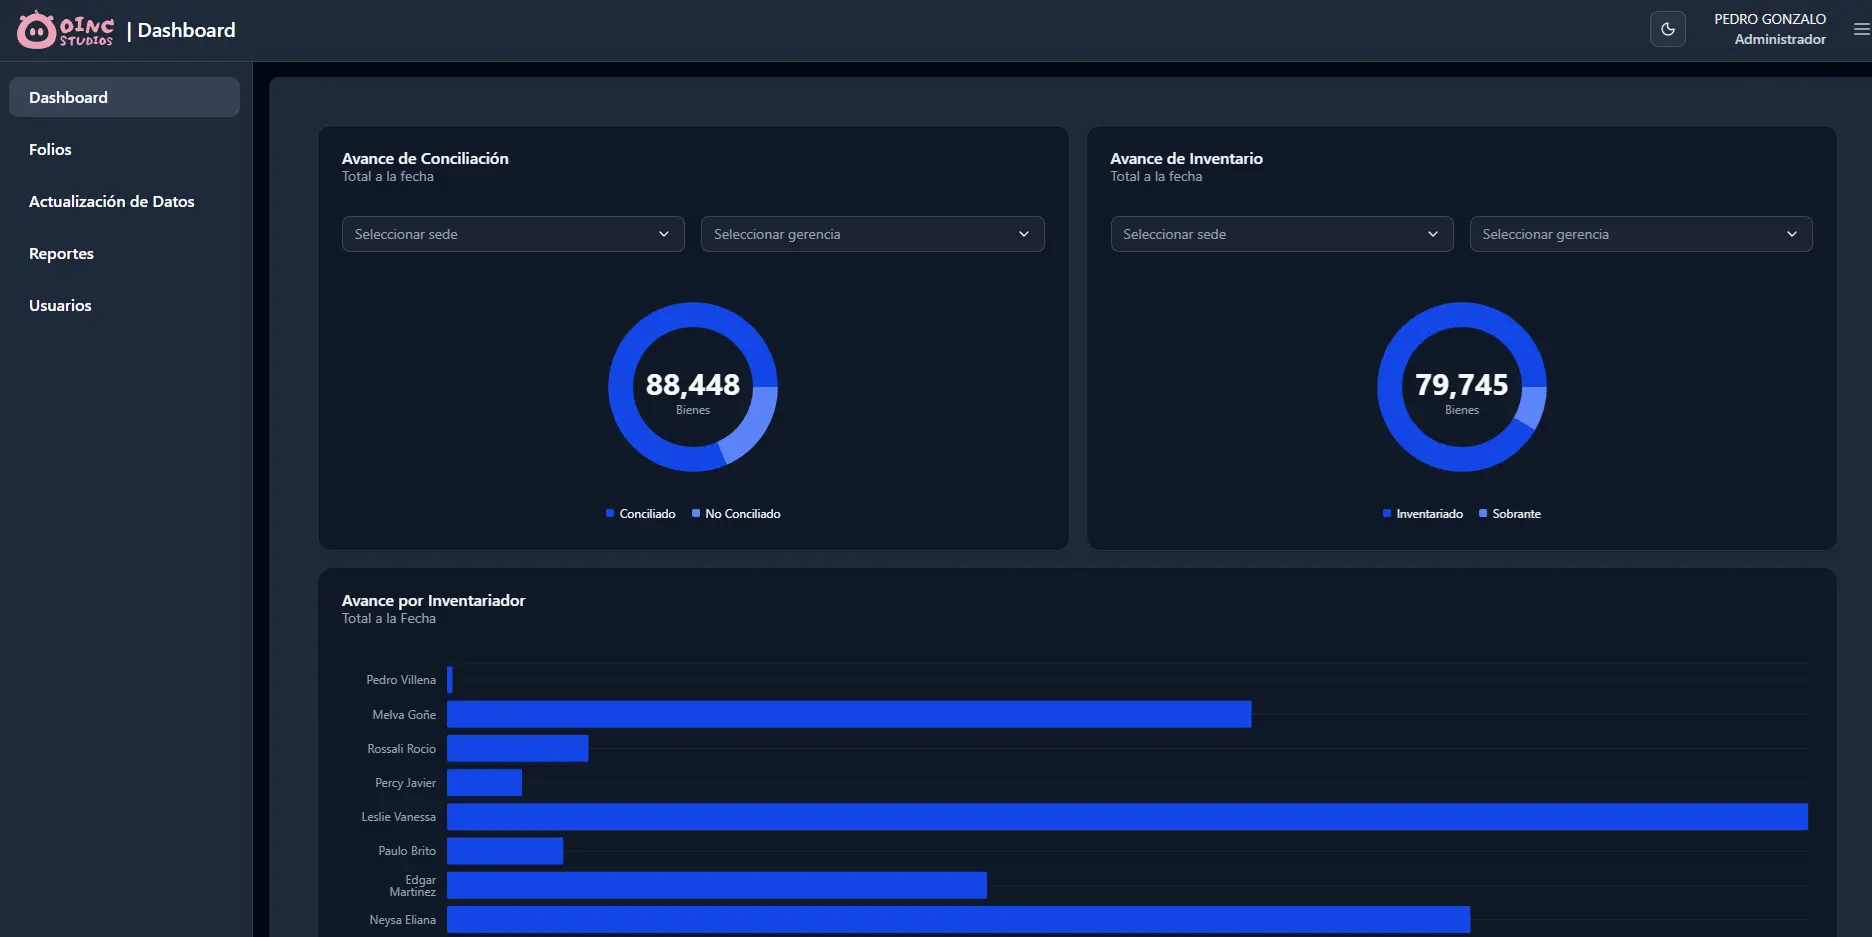This screenshot has height=937, width=1872.
Task: Go to Actualización de Datos
Action: (x=111, y=202)
